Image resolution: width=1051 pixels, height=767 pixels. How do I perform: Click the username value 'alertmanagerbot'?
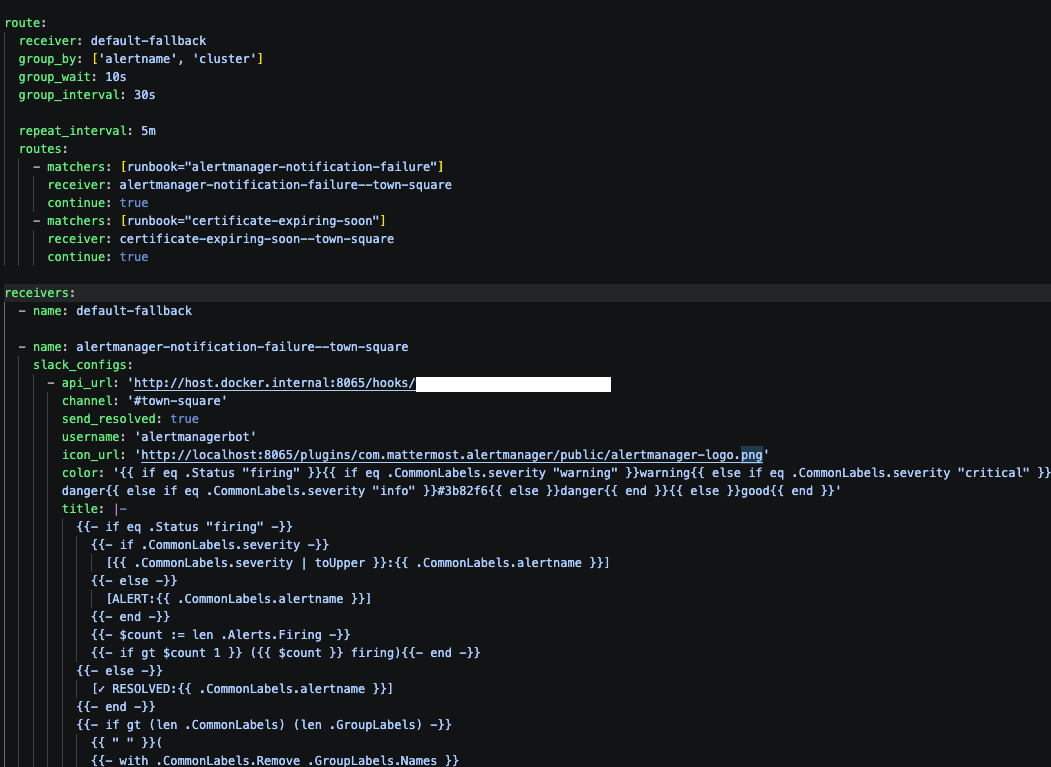196,437
